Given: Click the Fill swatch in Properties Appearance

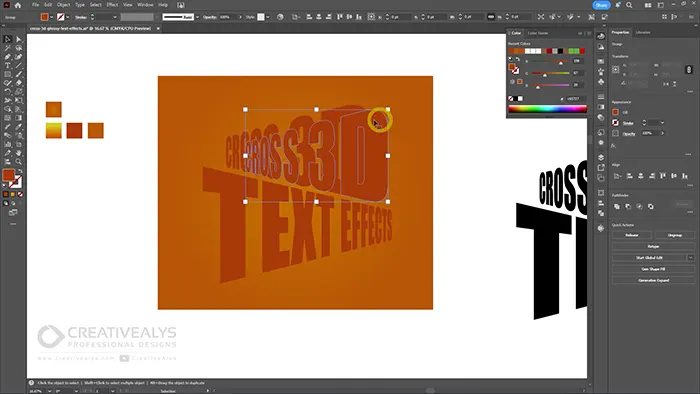Looking at the screenshot, I should (x=615, y=112).
